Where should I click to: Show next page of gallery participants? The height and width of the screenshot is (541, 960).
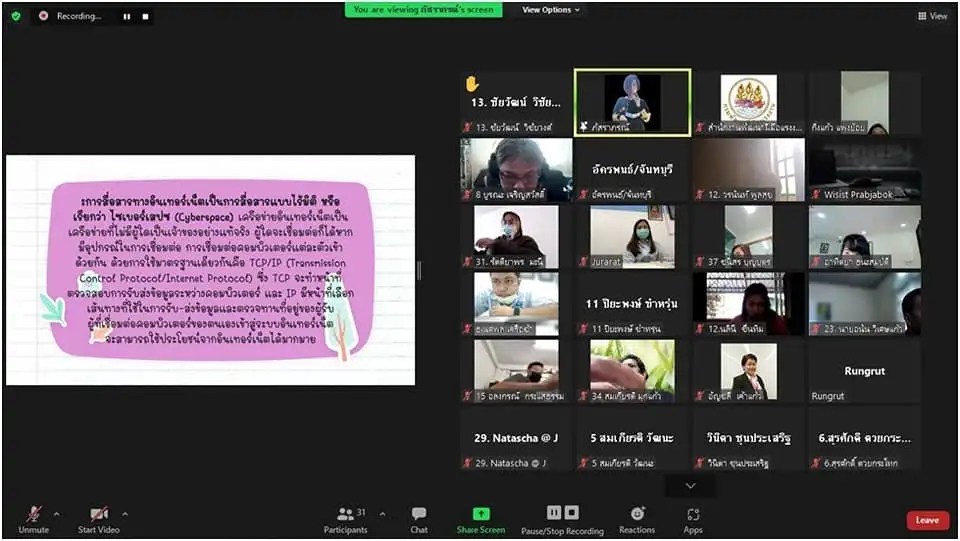point(690,485)
